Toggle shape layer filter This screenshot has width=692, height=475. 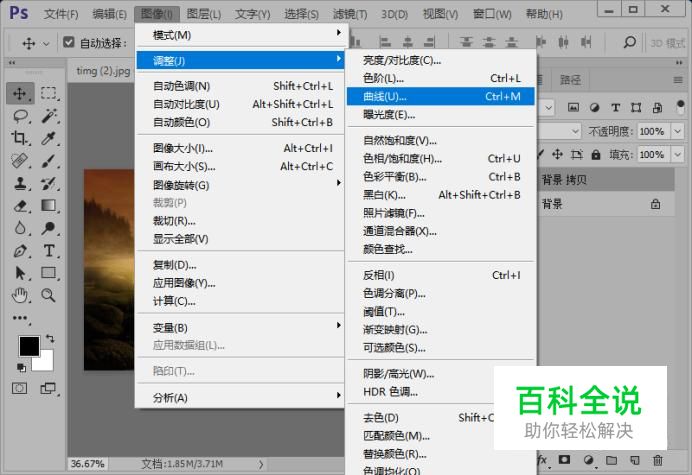636,107
